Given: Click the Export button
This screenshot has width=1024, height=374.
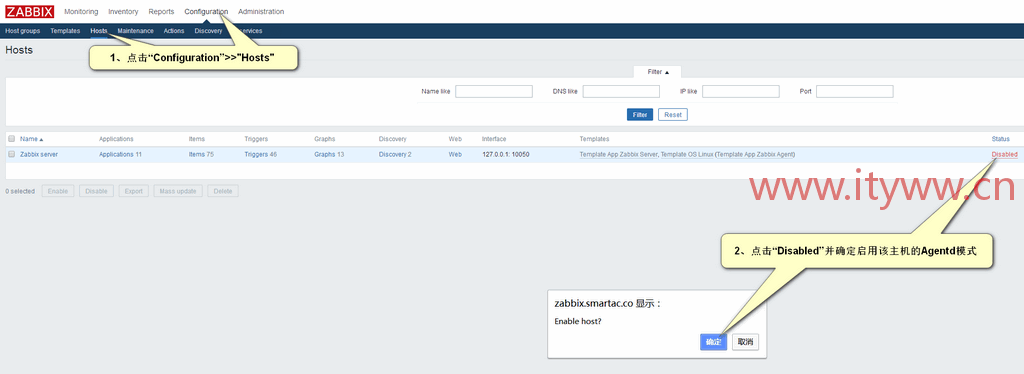Looking at the screenshot, I should [x=133, y=191].
